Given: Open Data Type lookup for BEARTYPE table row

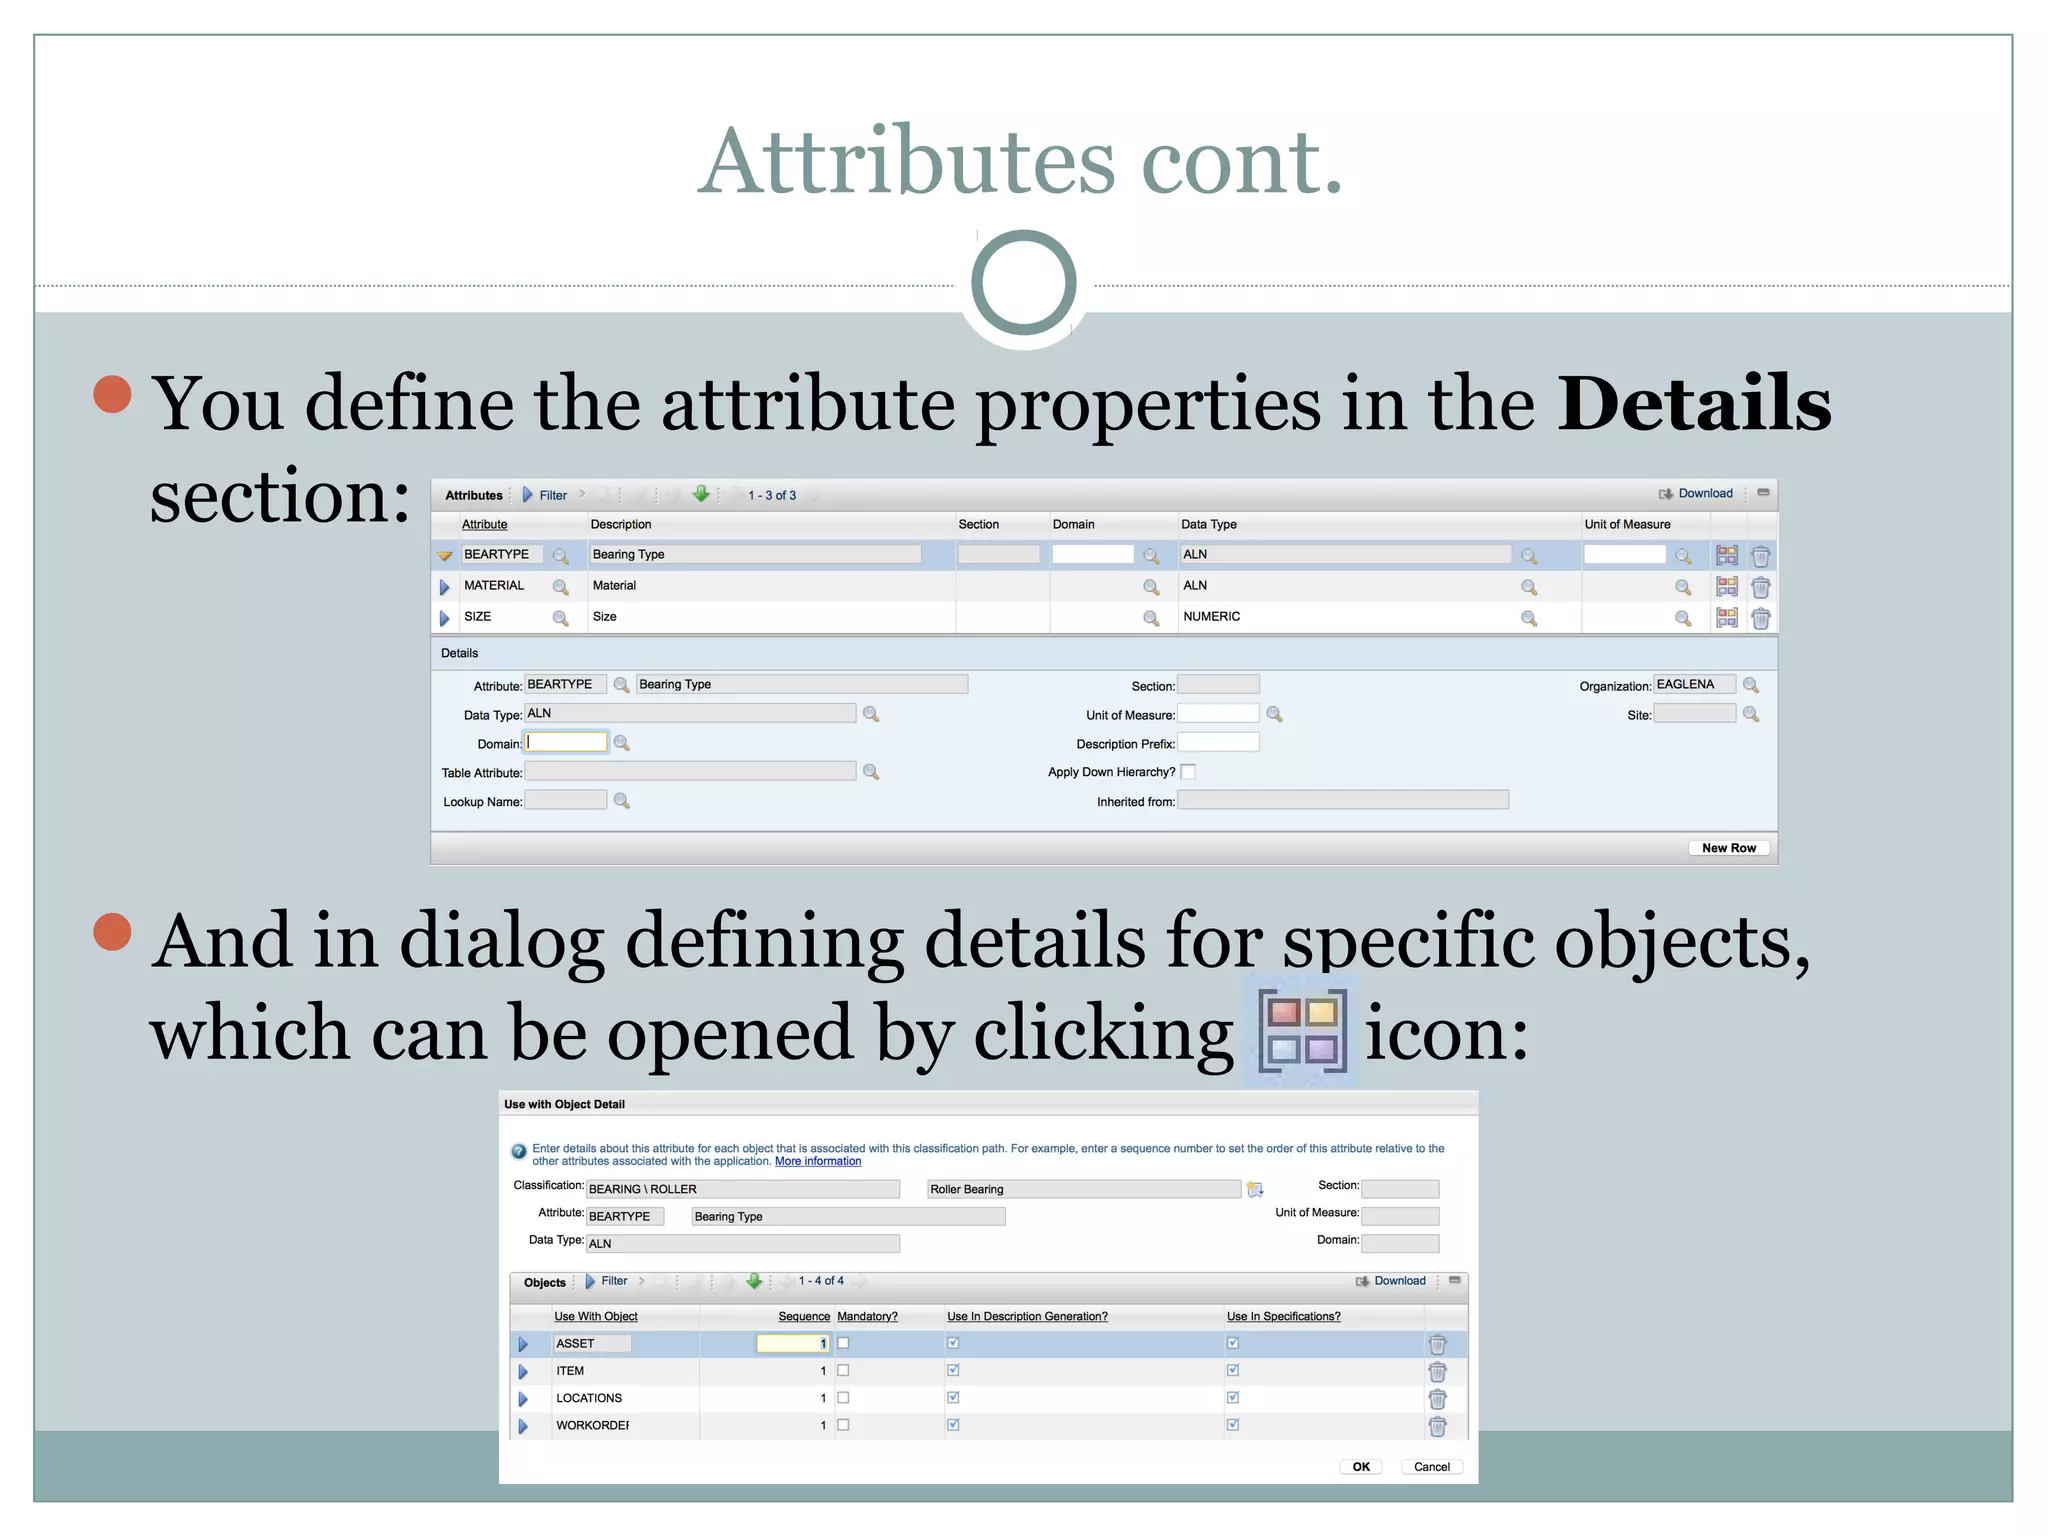Looking at the screenshot, I should pos(1529,556).
